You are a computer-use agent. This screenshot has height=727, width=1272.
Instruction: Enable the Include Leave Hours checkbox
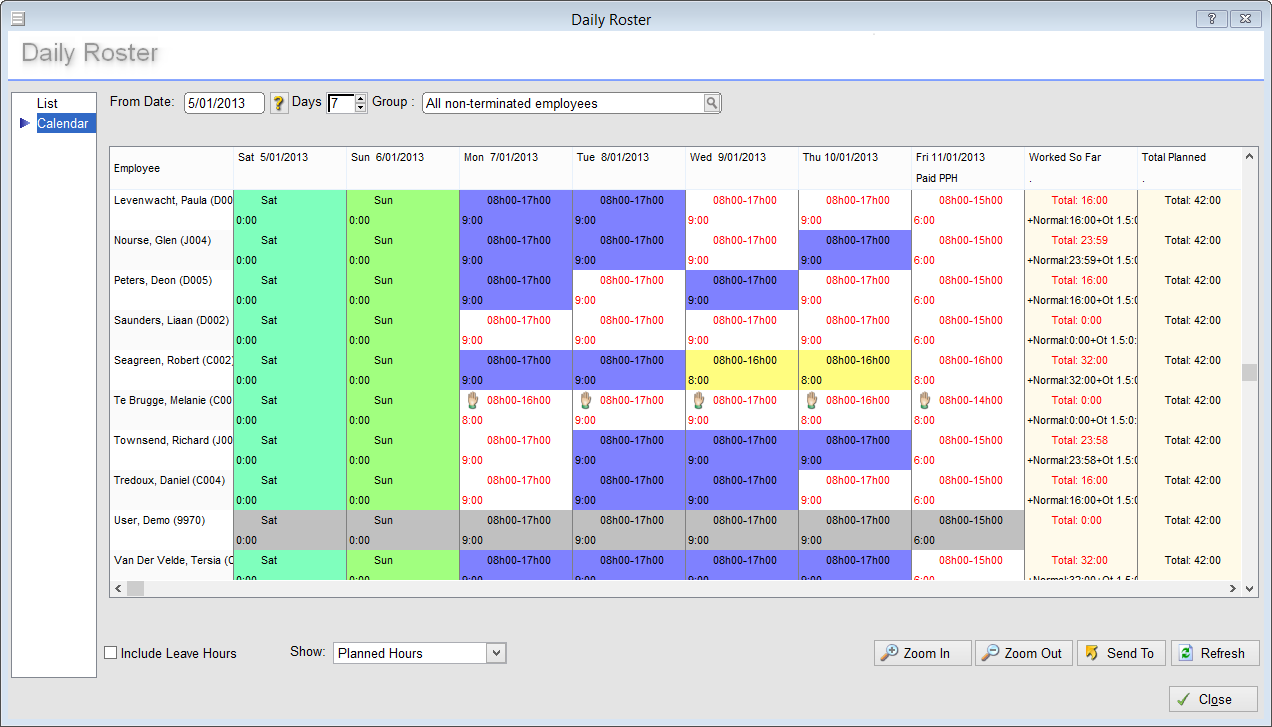[111, 653]
